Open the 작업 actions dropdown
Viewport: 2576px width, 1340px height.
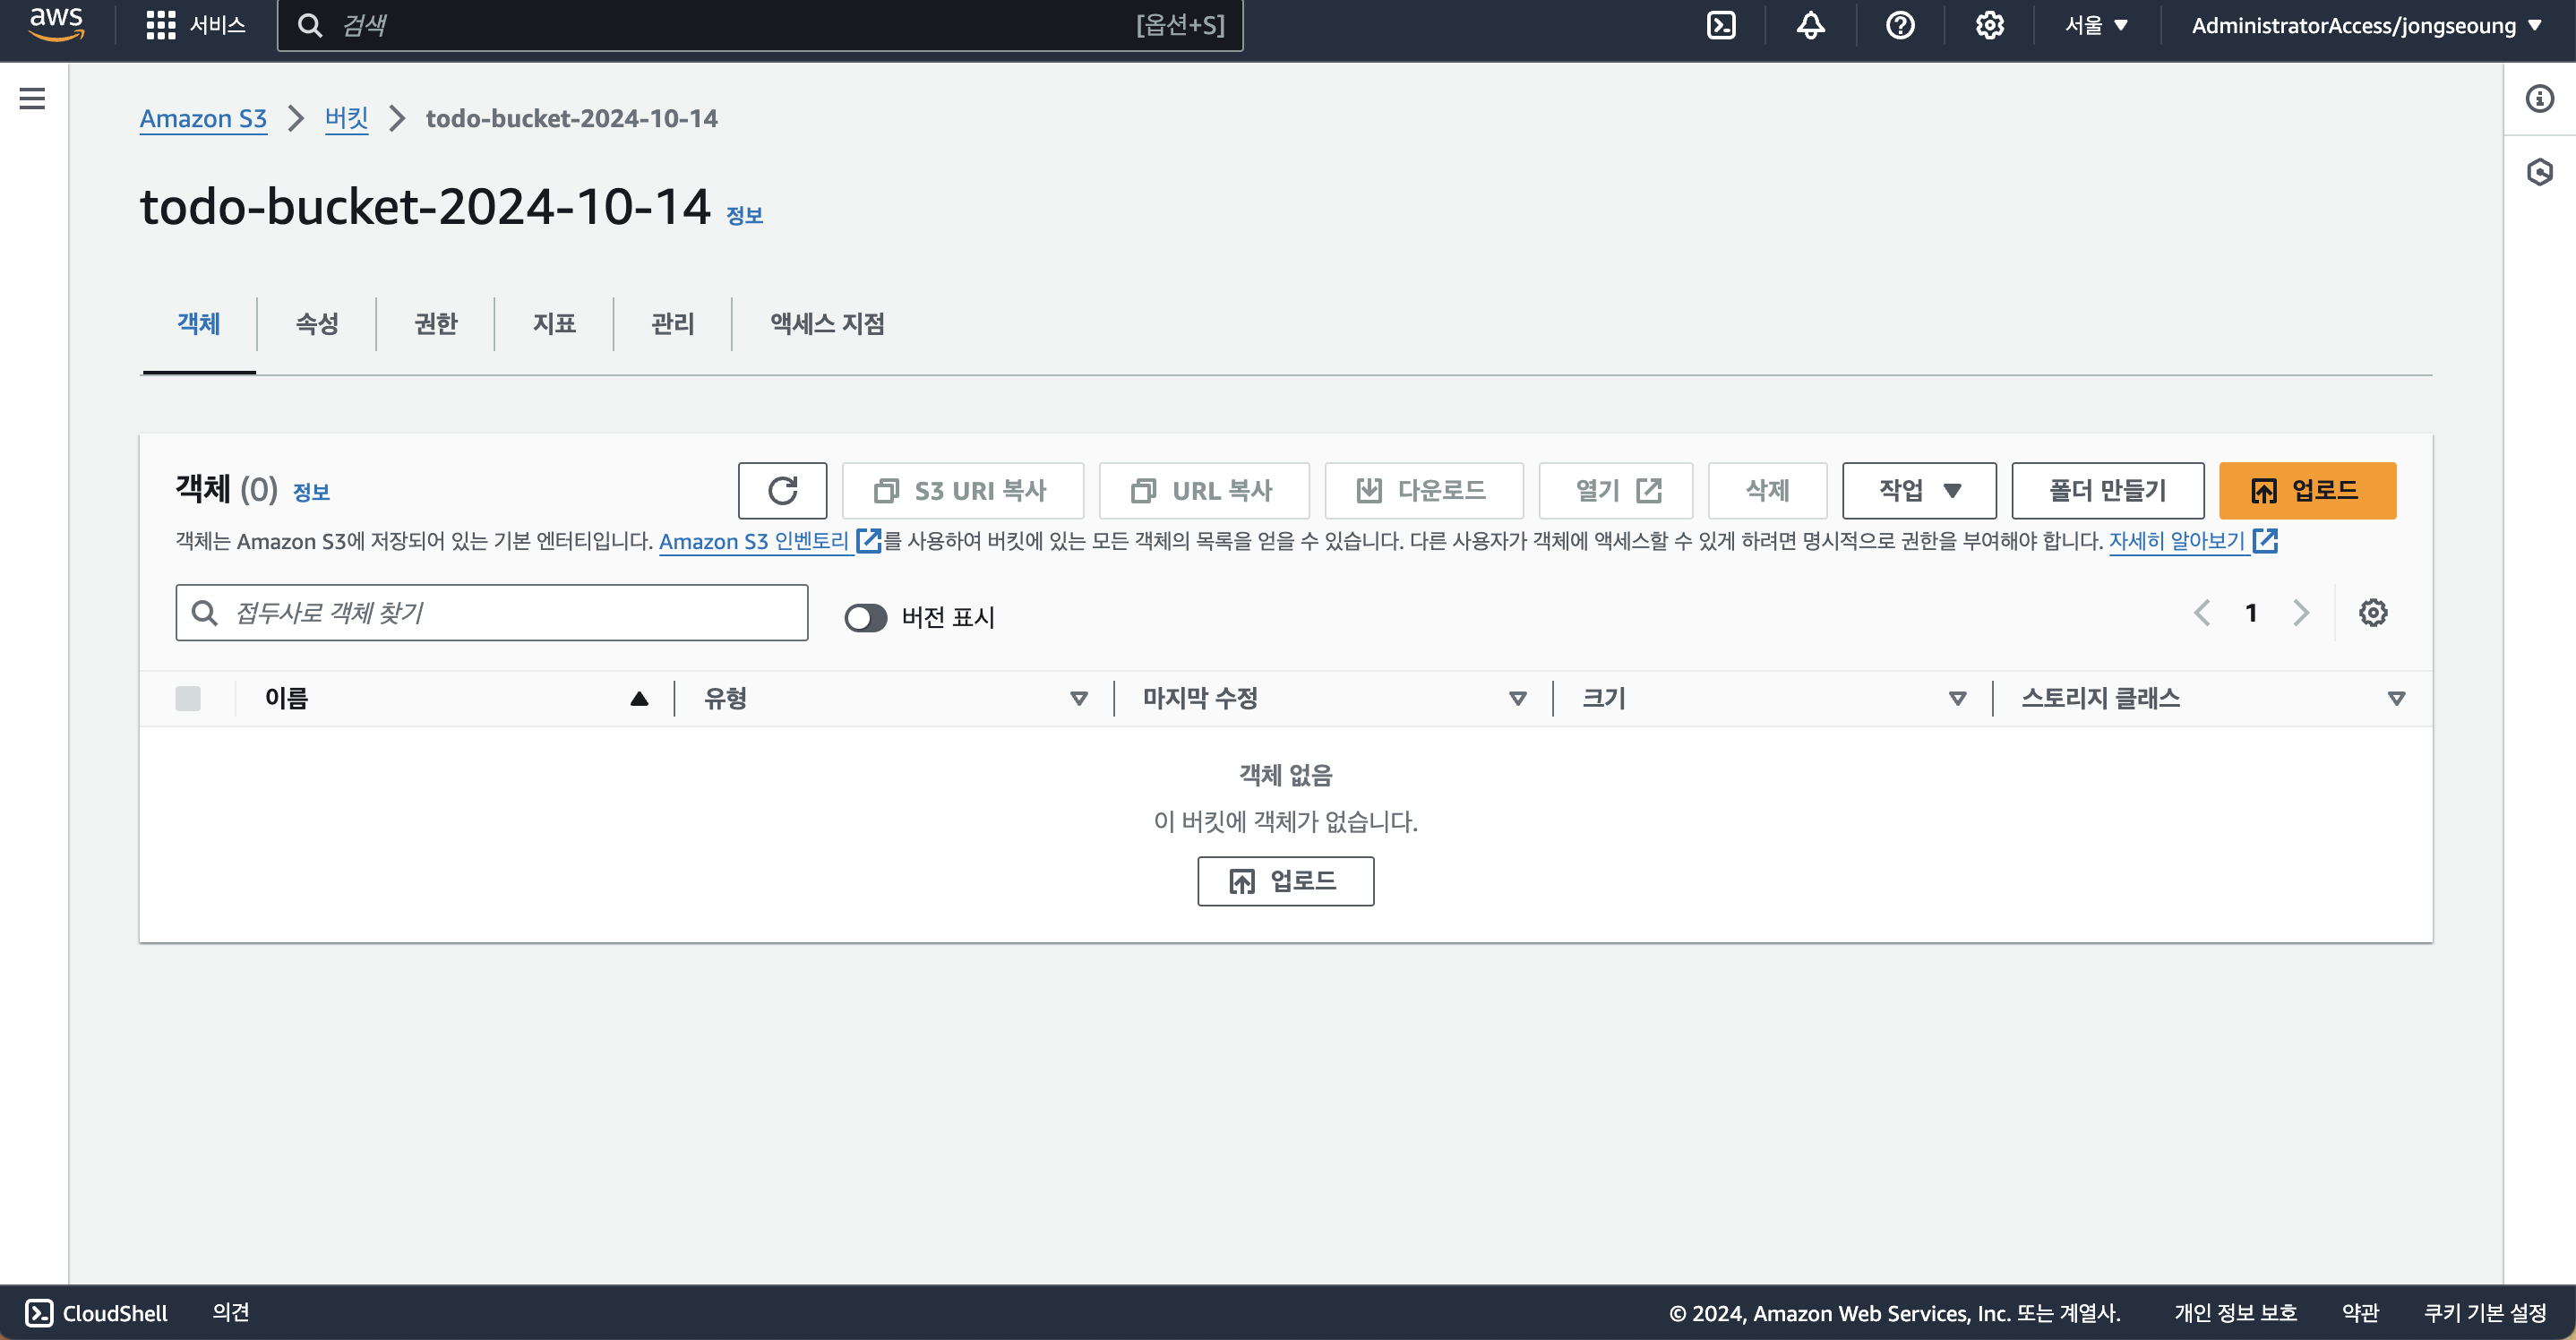pos(1919,490)
